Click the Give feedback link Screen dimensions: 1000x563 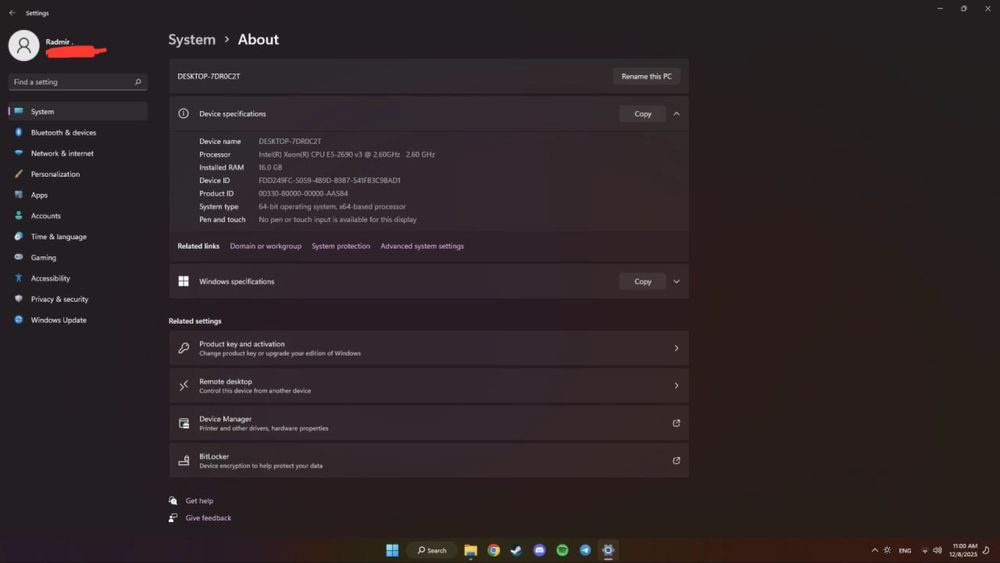(208, 518)
